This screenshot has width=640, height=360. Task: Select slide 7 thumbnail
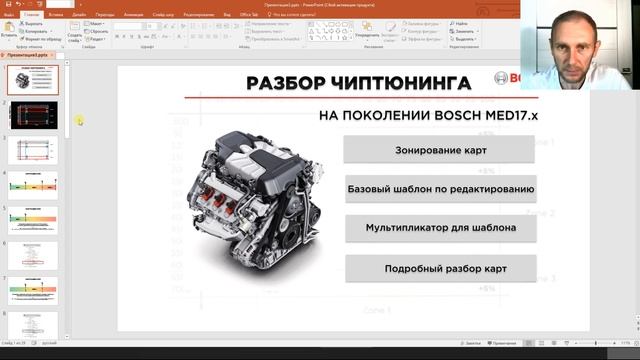tap(33, 291)
